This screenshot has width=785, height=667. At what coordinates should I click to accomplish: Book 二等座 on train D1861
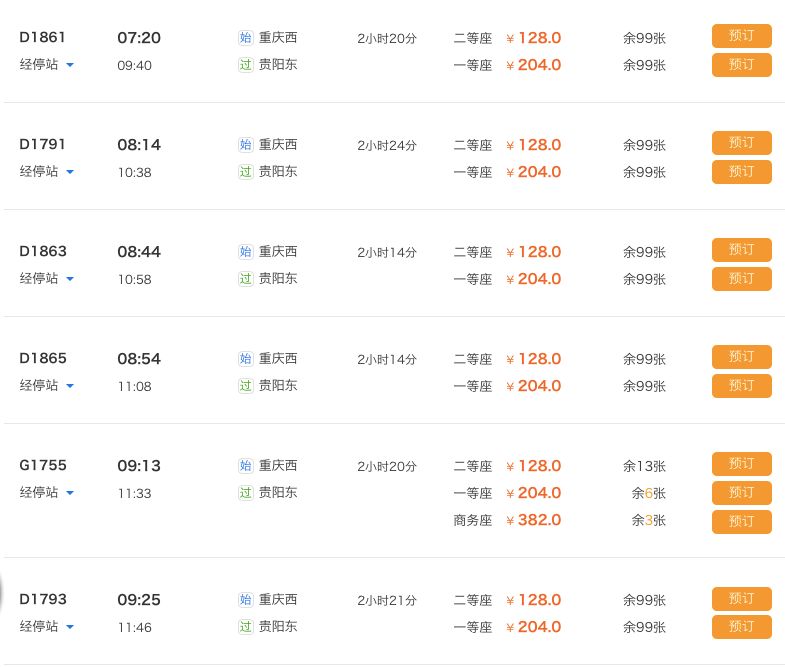click(x=741, y=37)
